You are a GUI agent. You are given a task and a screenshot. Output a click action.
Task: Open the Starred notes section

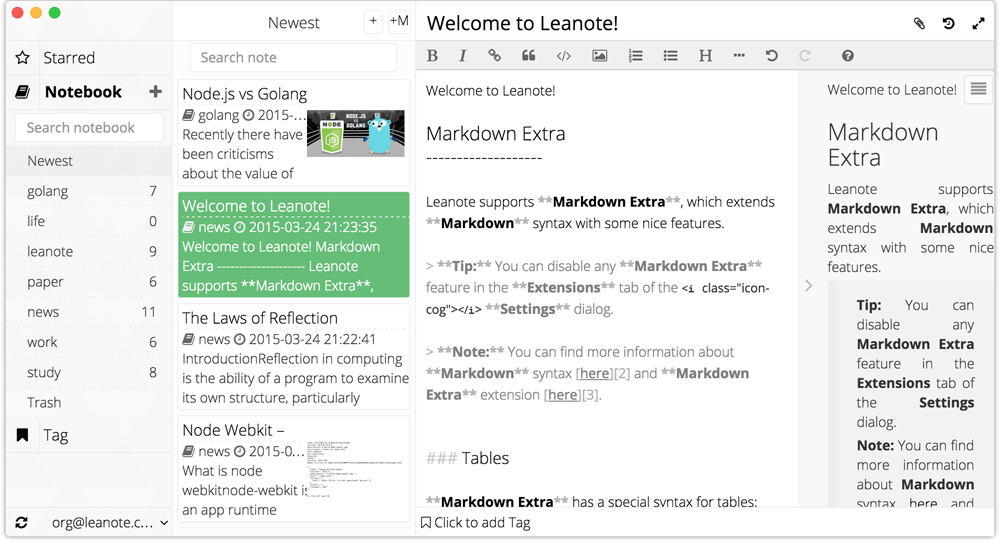point(68,58)
